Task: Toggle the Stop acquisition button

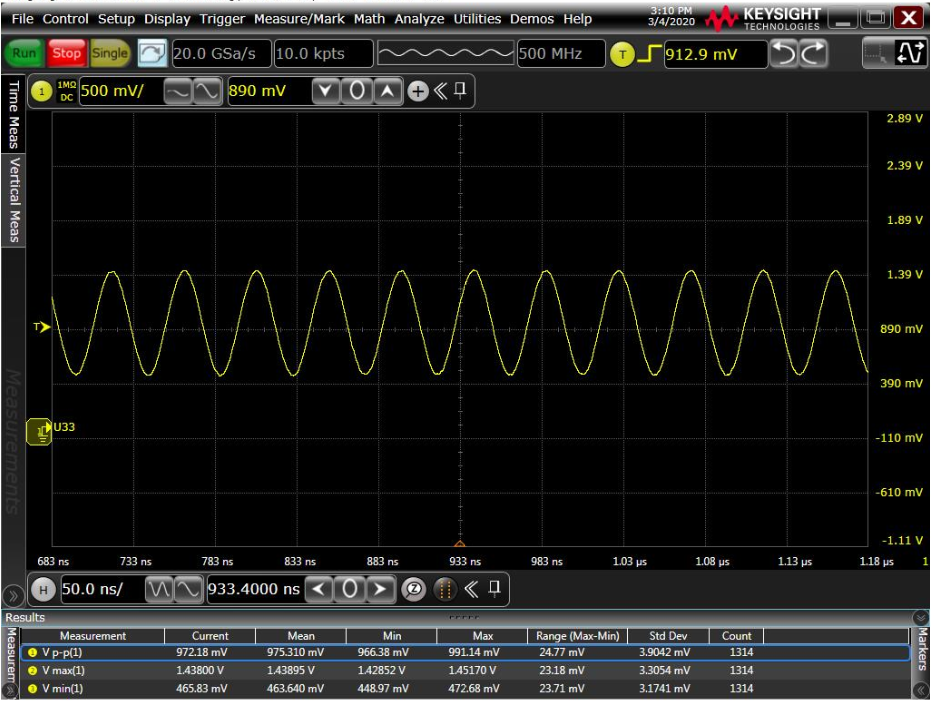Action: pos(67,53)
